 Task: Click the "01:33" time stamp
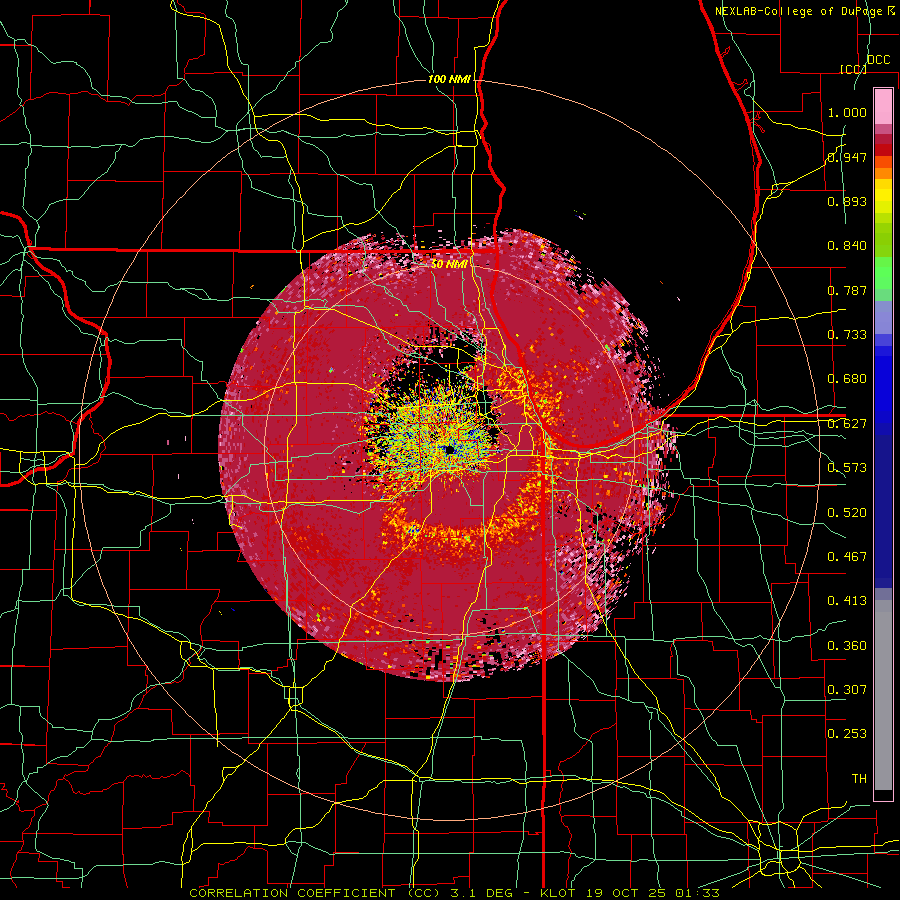[x=697, y=893]
